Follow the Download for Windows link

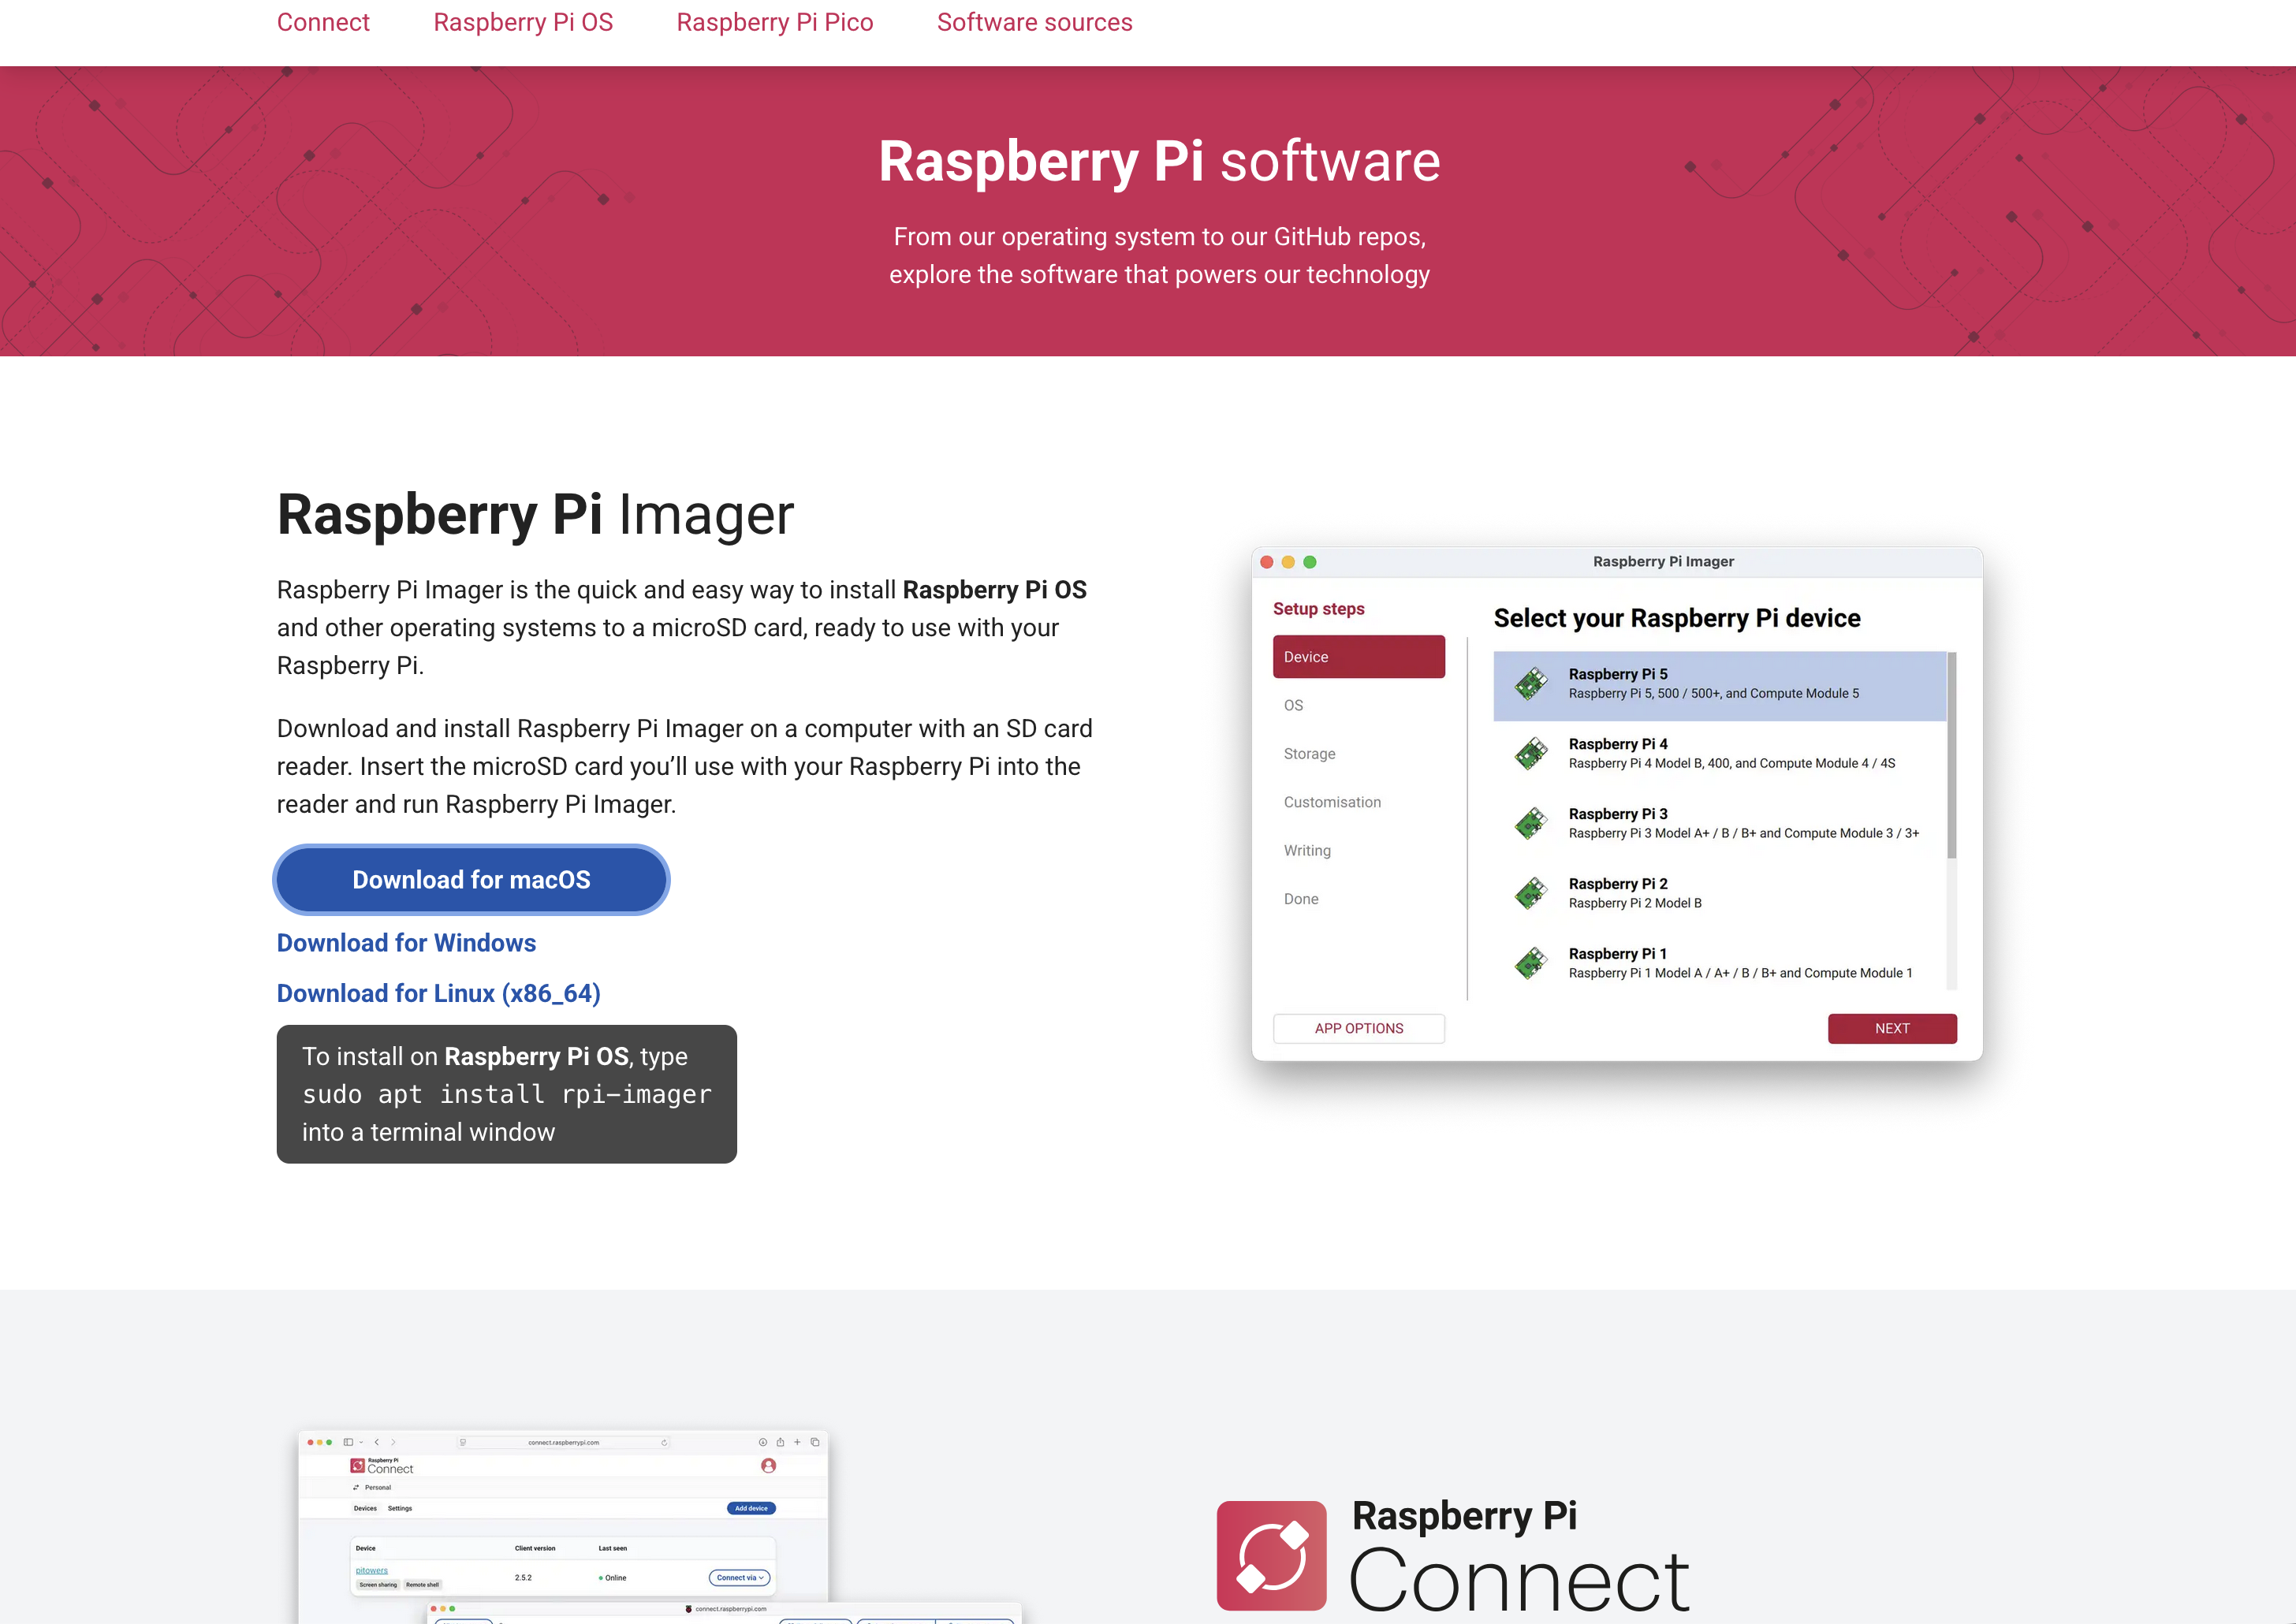point(406,943)
